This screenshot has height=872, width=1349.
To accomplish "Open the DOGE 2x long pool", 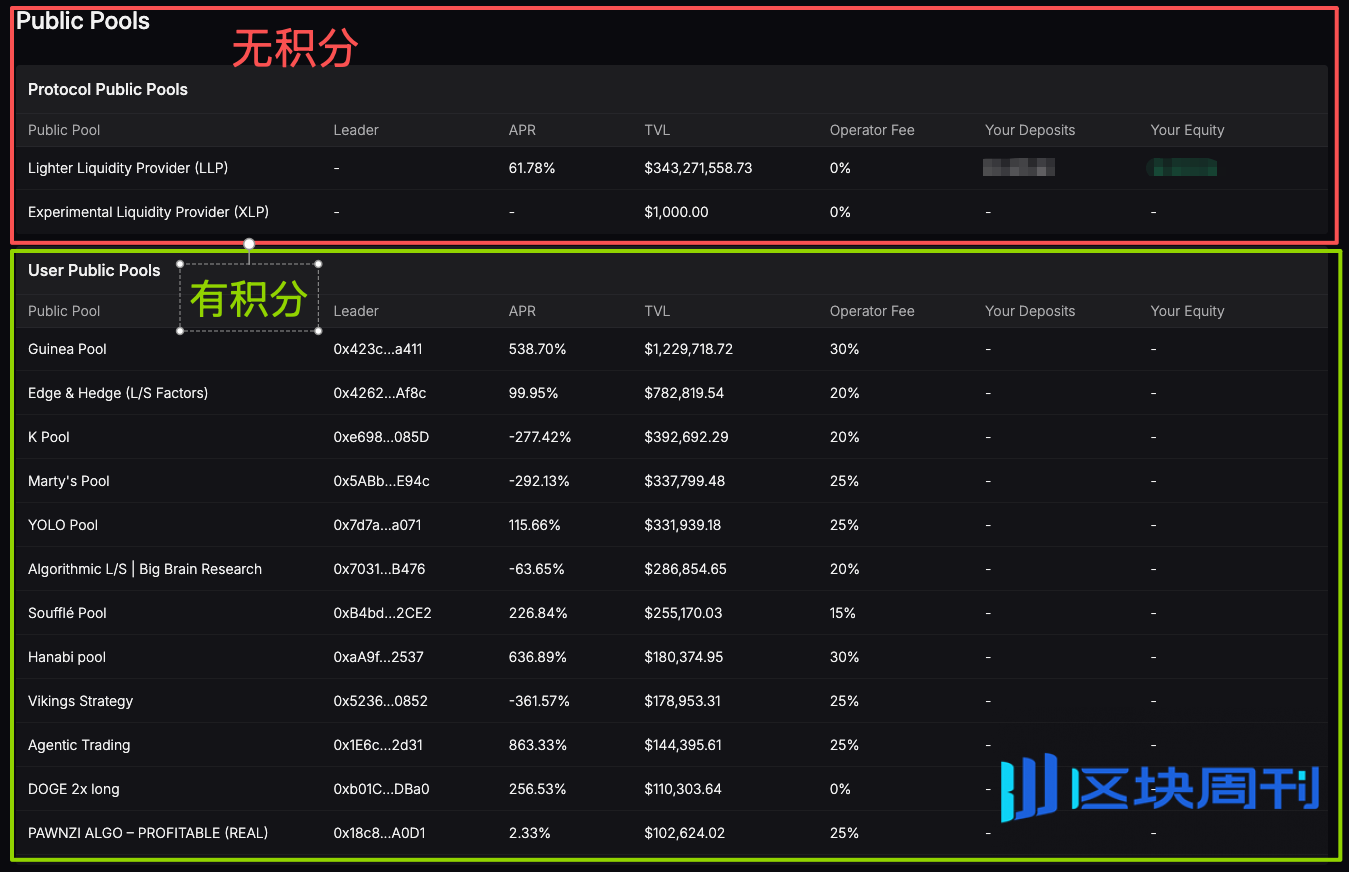I will tap(73, 789).
